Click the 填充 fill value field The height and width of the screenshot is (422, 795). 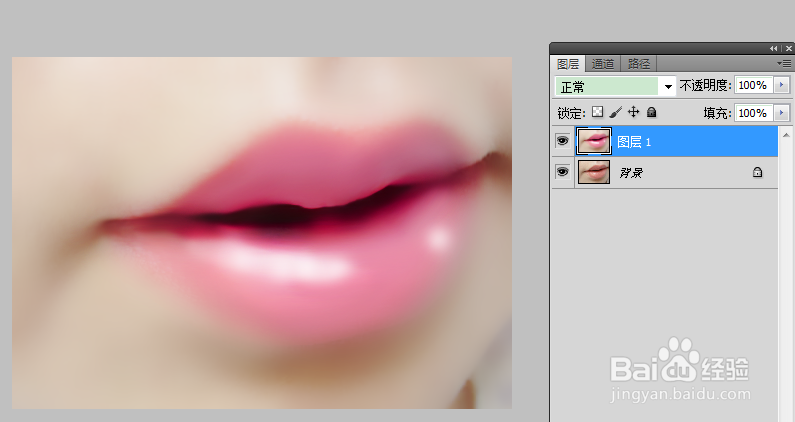[x=753, y=113]
